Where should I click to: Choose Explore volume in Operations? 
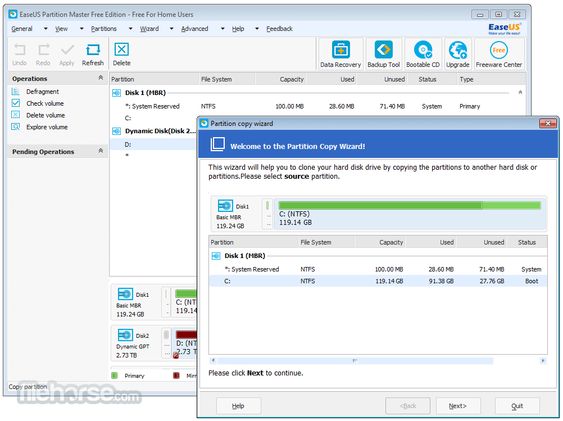click(47, 127)
